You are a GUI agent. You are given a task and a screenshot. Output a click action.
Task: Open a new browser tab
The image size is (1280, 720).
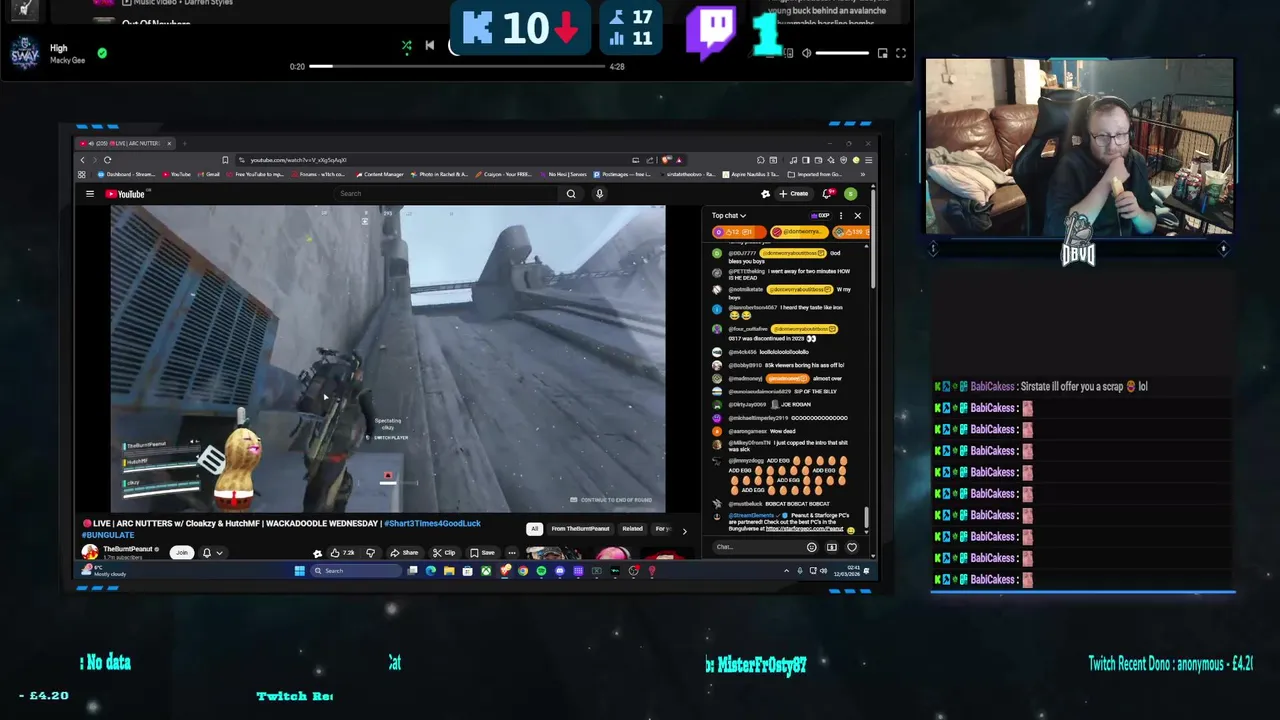point(184,144)
